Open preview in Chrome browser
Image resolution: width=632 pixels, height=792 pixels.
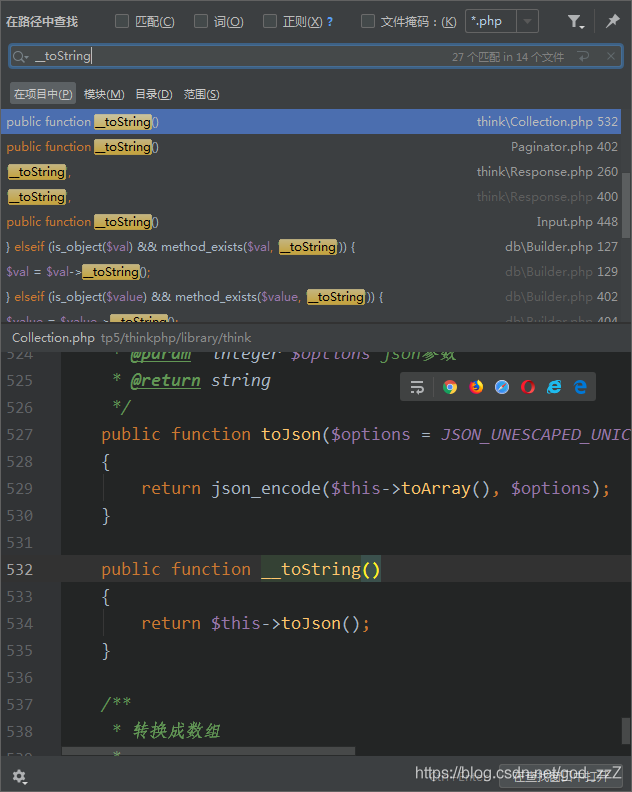click(450, 387)
